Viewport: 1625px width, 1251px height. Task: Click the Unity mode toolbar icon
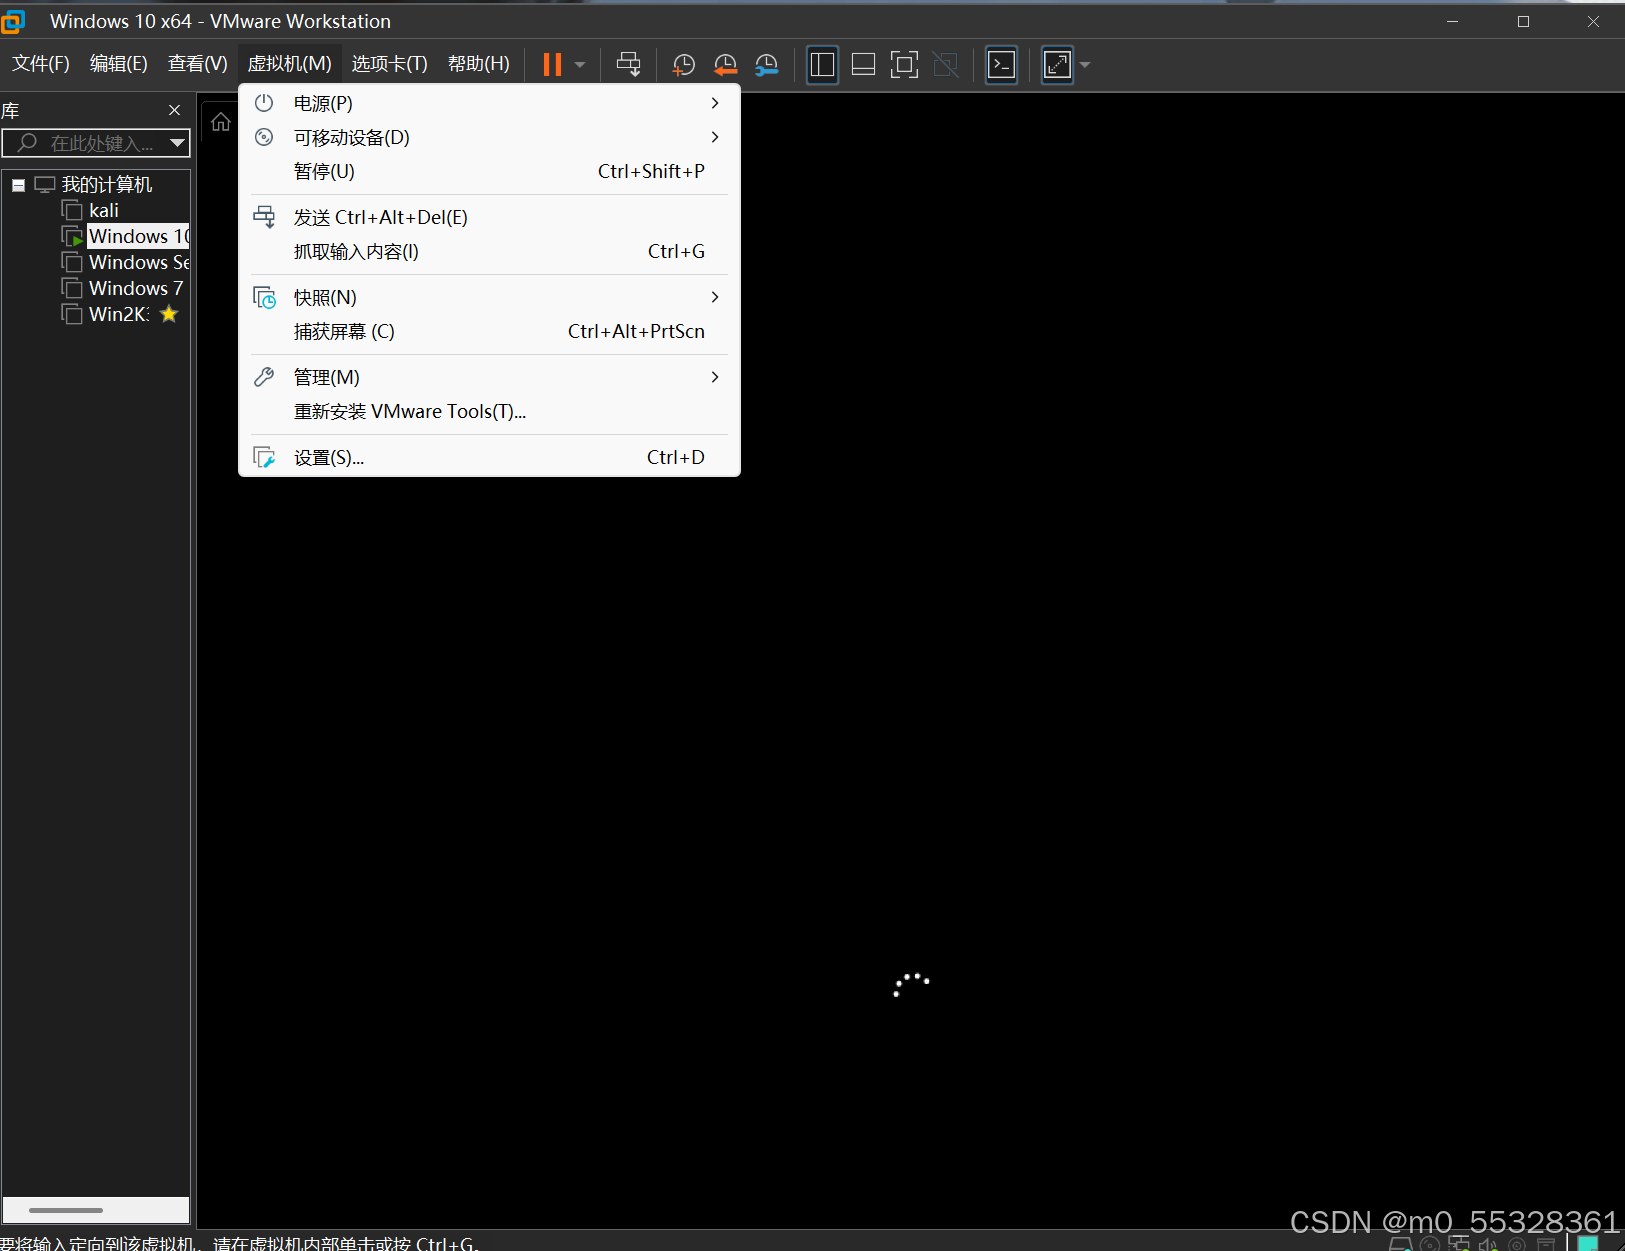tap(945, 65)
